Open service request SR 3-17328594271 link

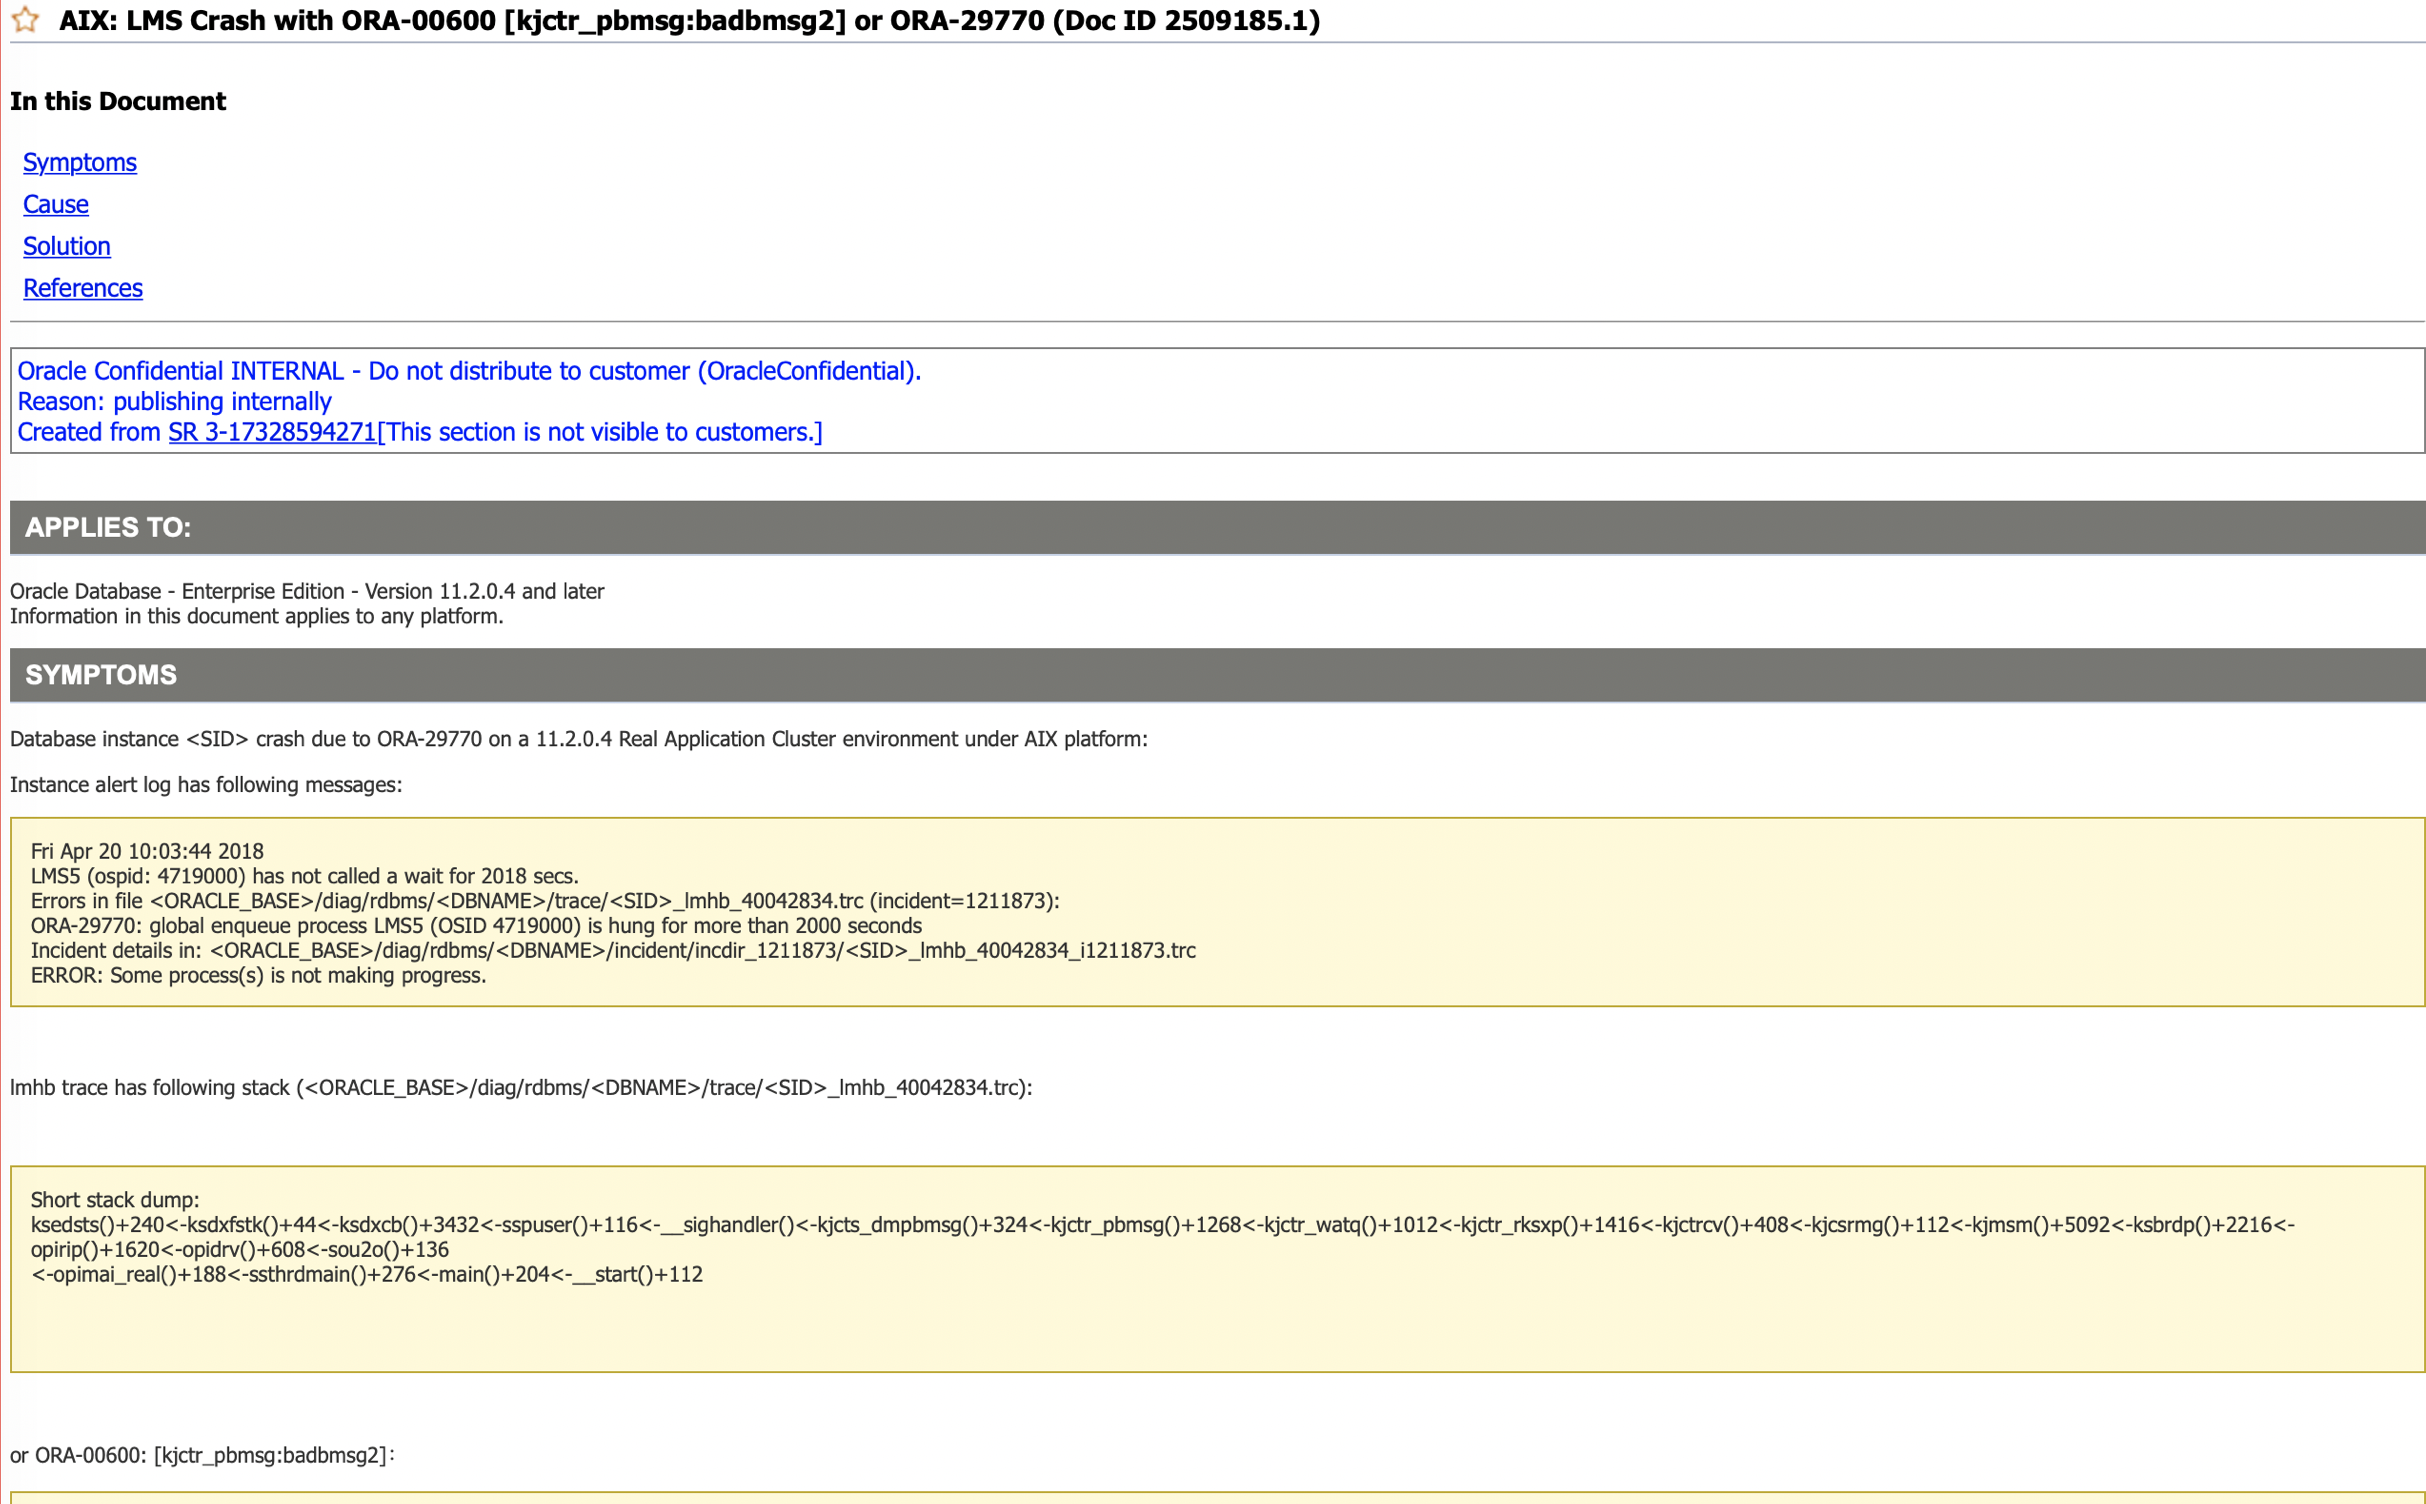click(x=272, y=432)
